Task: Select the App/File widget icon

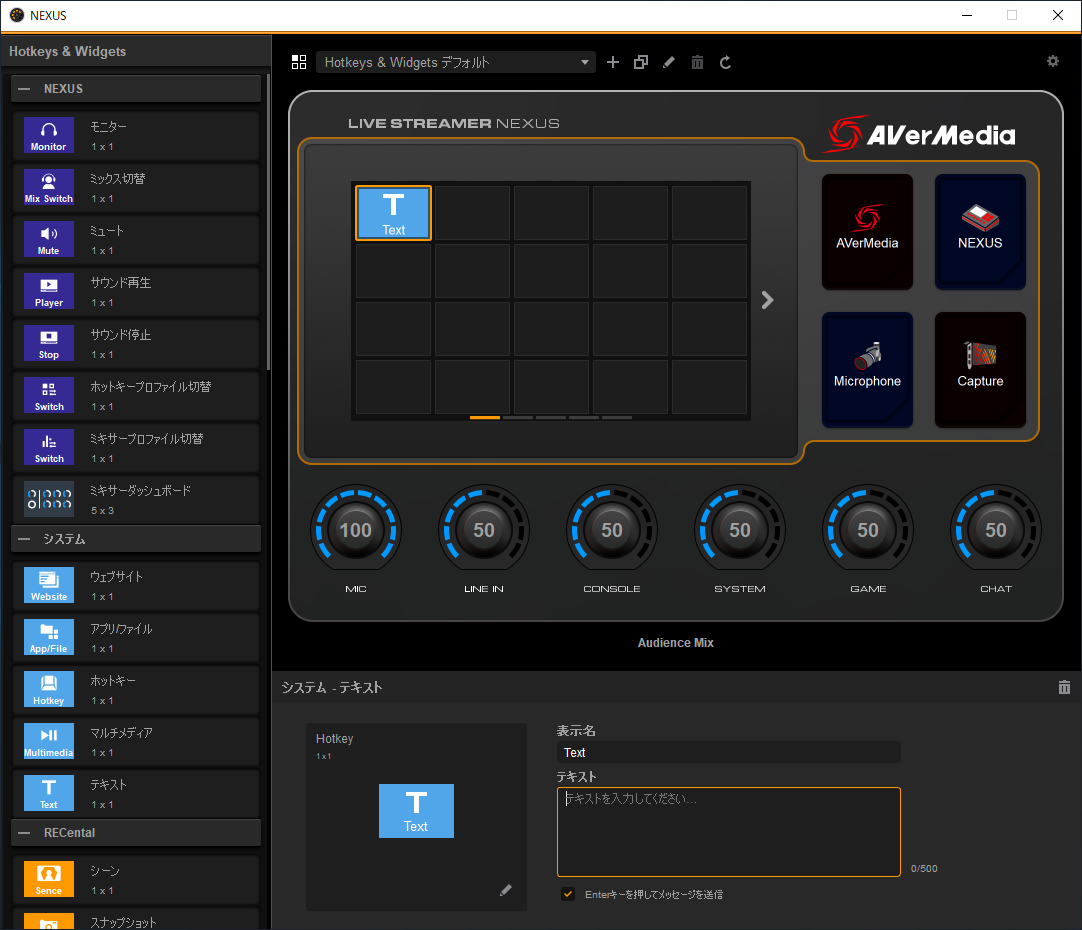Action: coord(48,637)
